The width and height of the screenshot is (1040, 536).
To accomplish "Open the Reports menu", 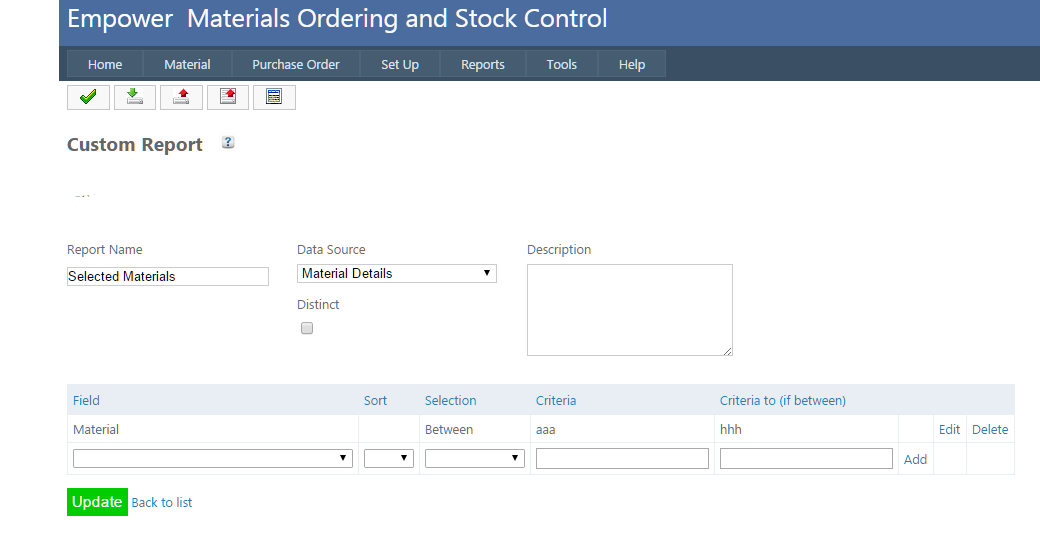I will (x=482, y=64).
